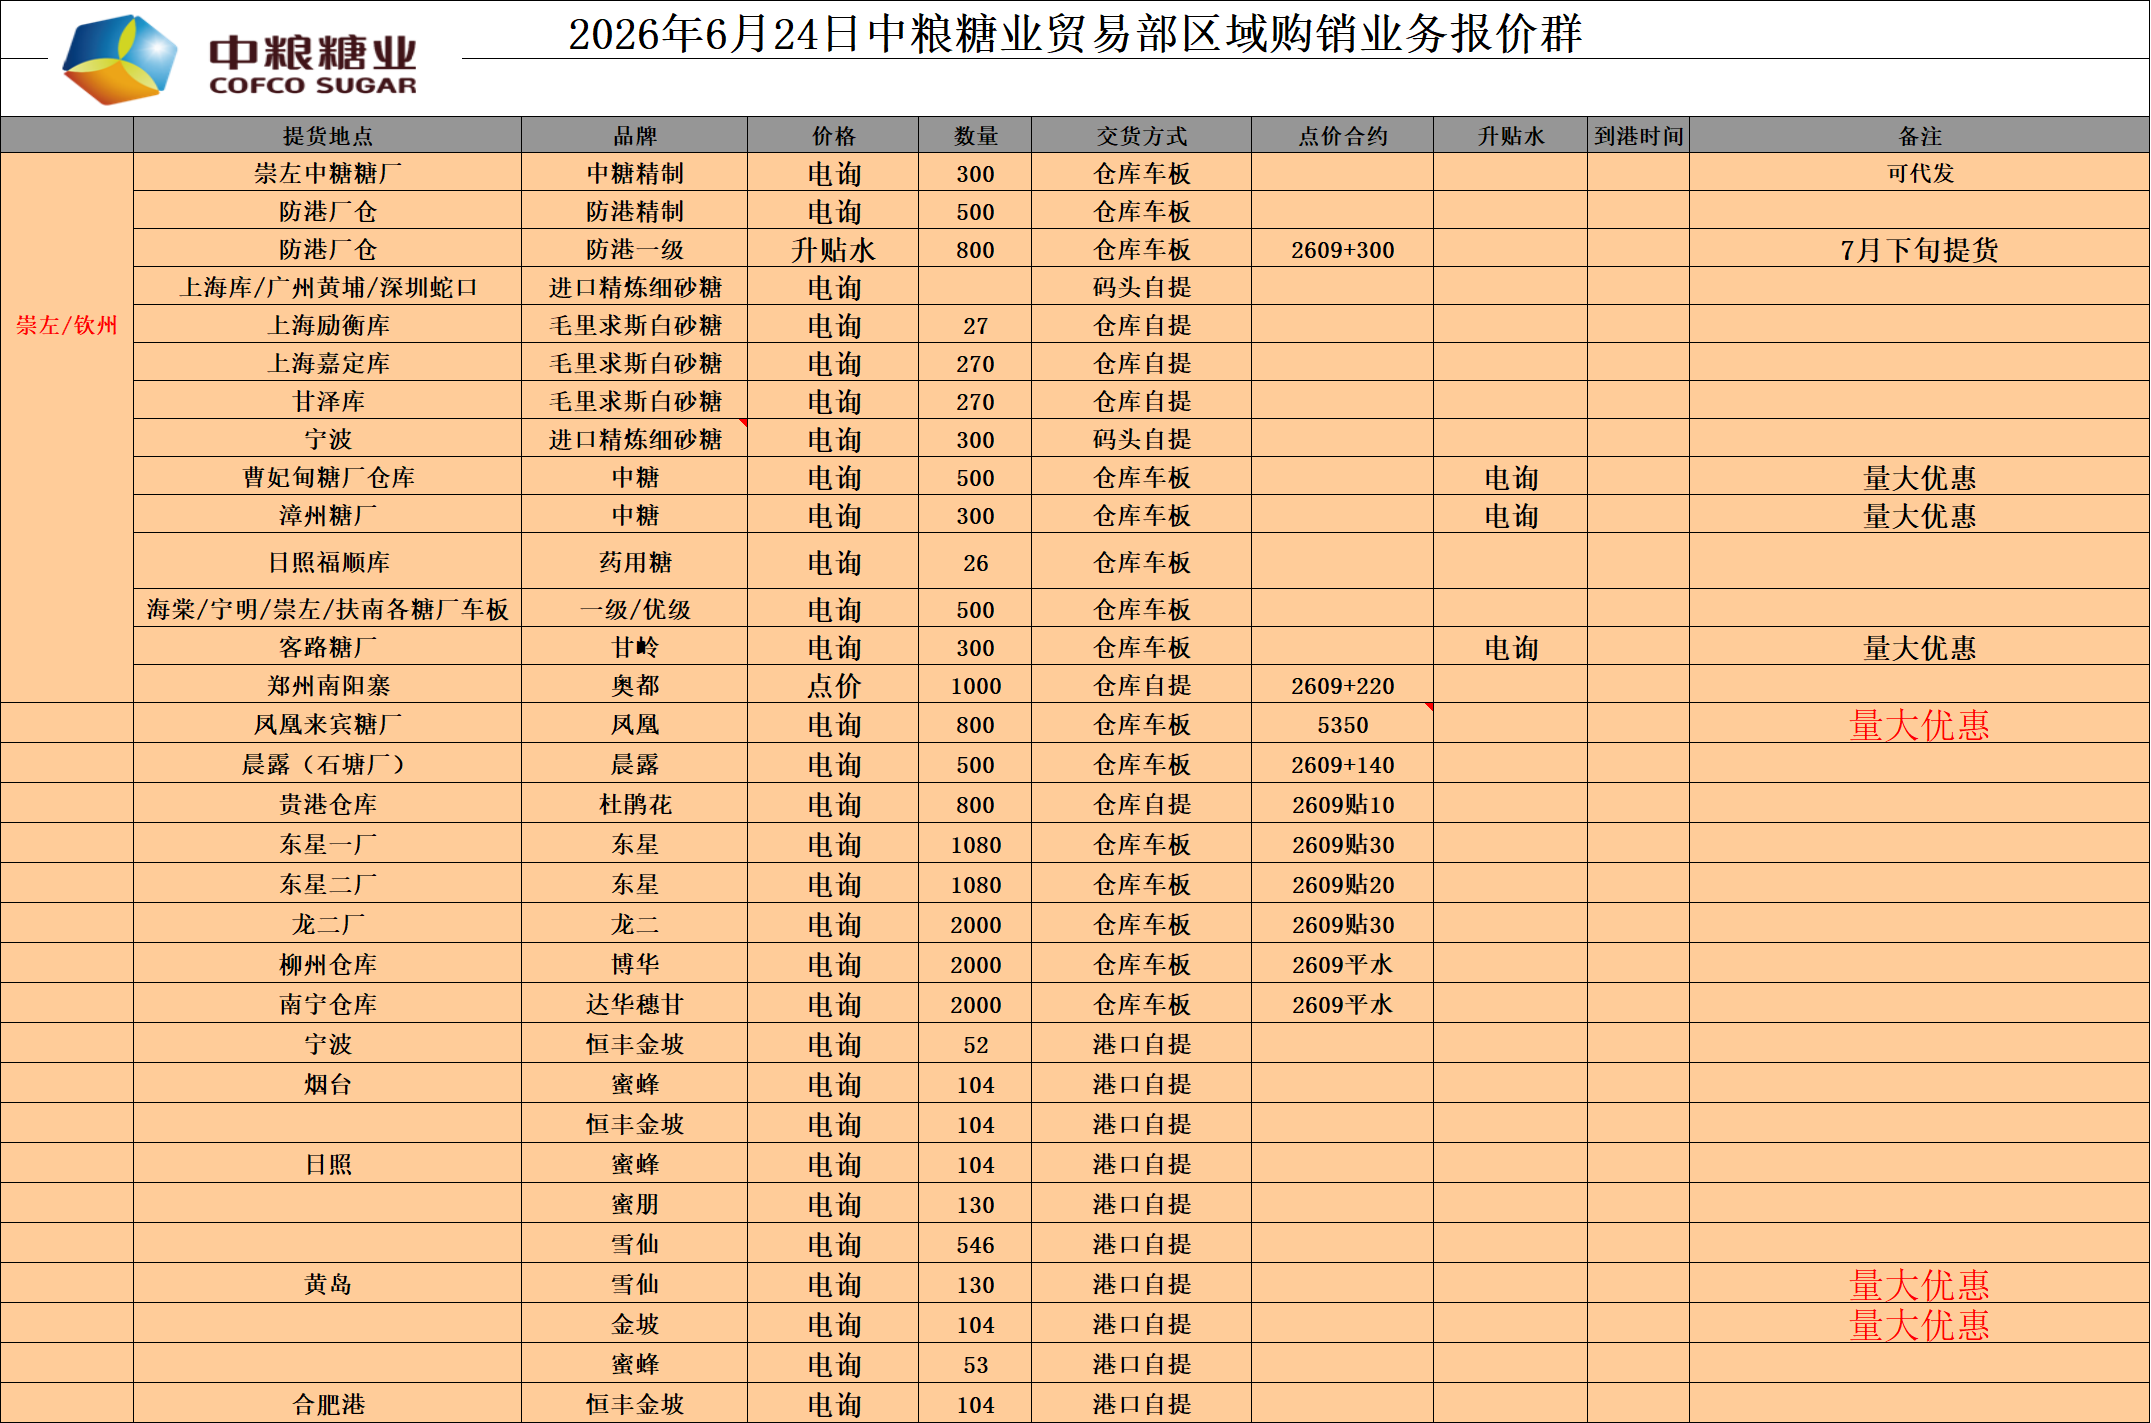Click the '可代发' remark cell
2151x1423 pixels.
[1920, 173]
